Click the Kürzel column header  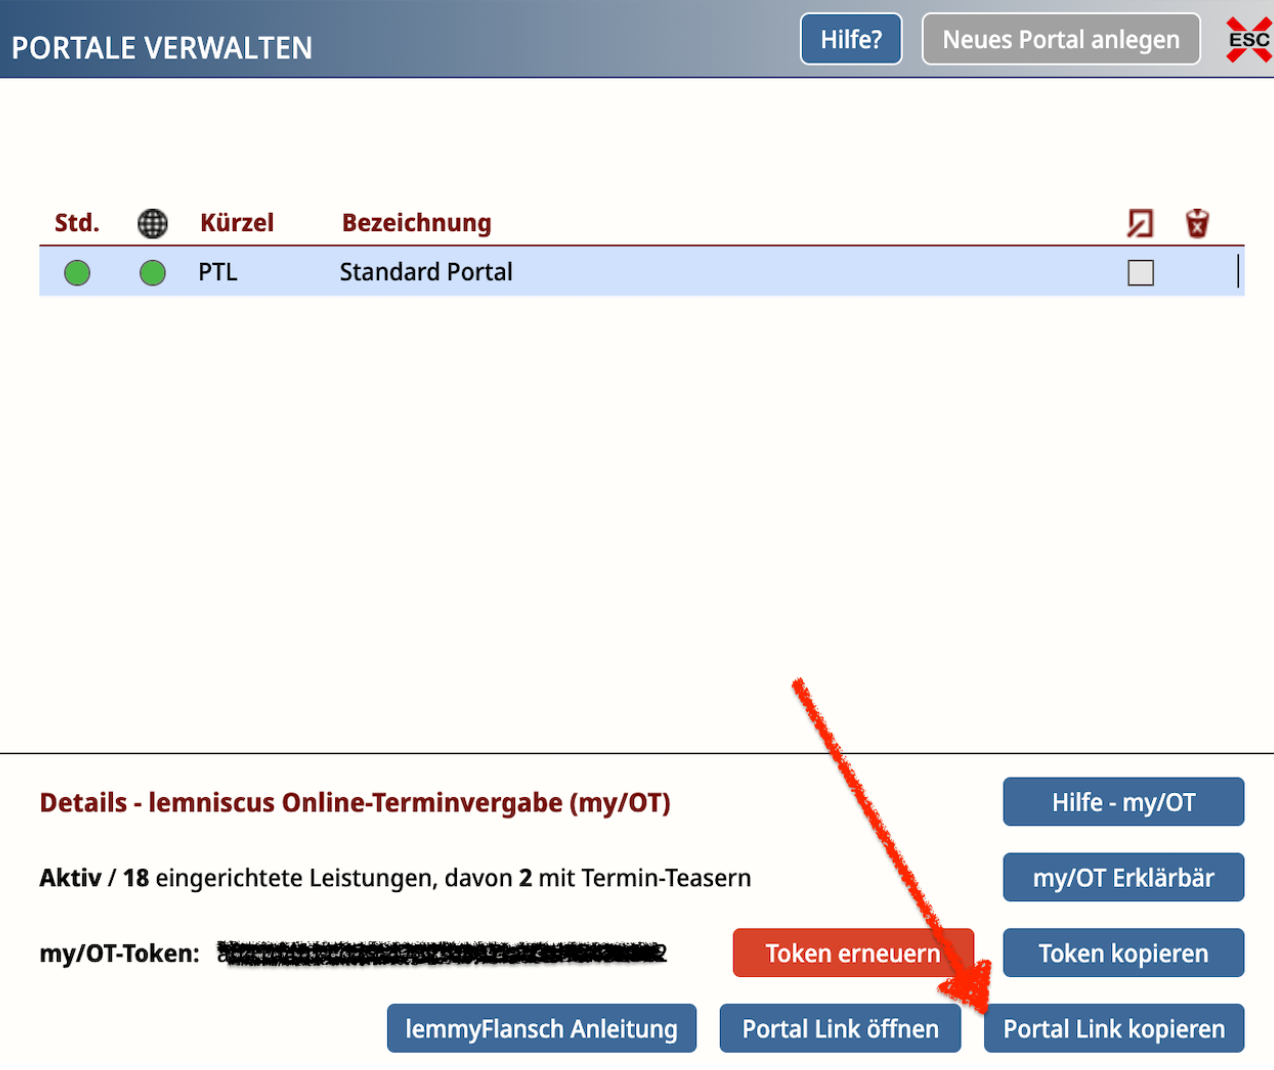coord(236,223)
